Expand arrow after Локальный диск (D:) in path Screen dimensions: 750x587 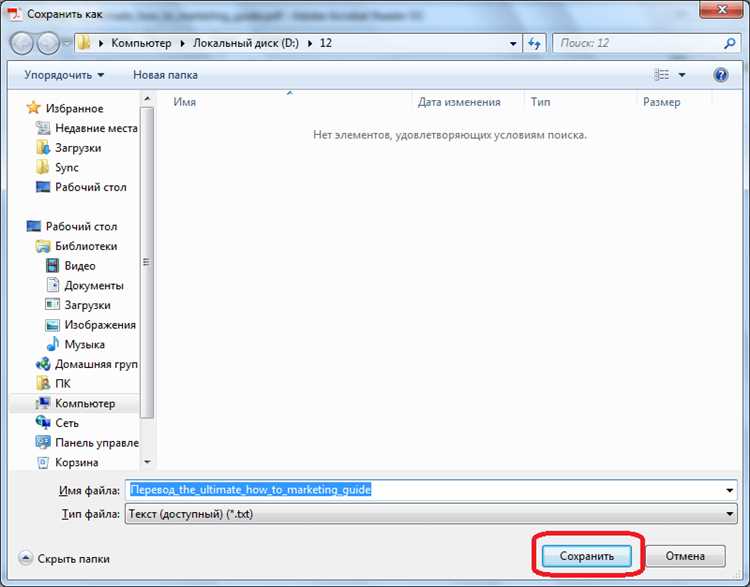[x=310, y=44]
